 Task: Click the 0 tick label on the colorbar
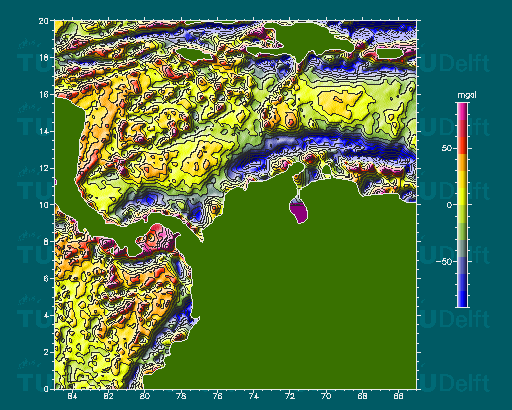449,205
